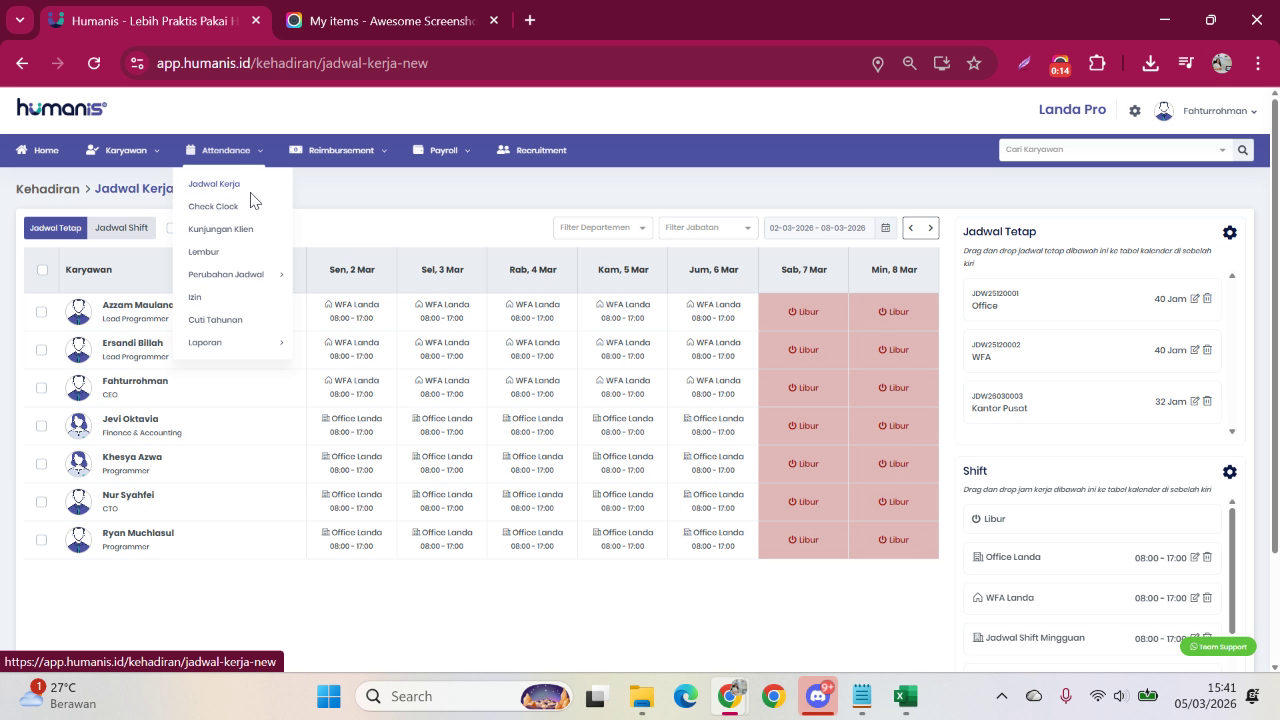Viewport: 1280px width, 720px height.
Task: Expand the Laporan submenu
Action: 235,342
